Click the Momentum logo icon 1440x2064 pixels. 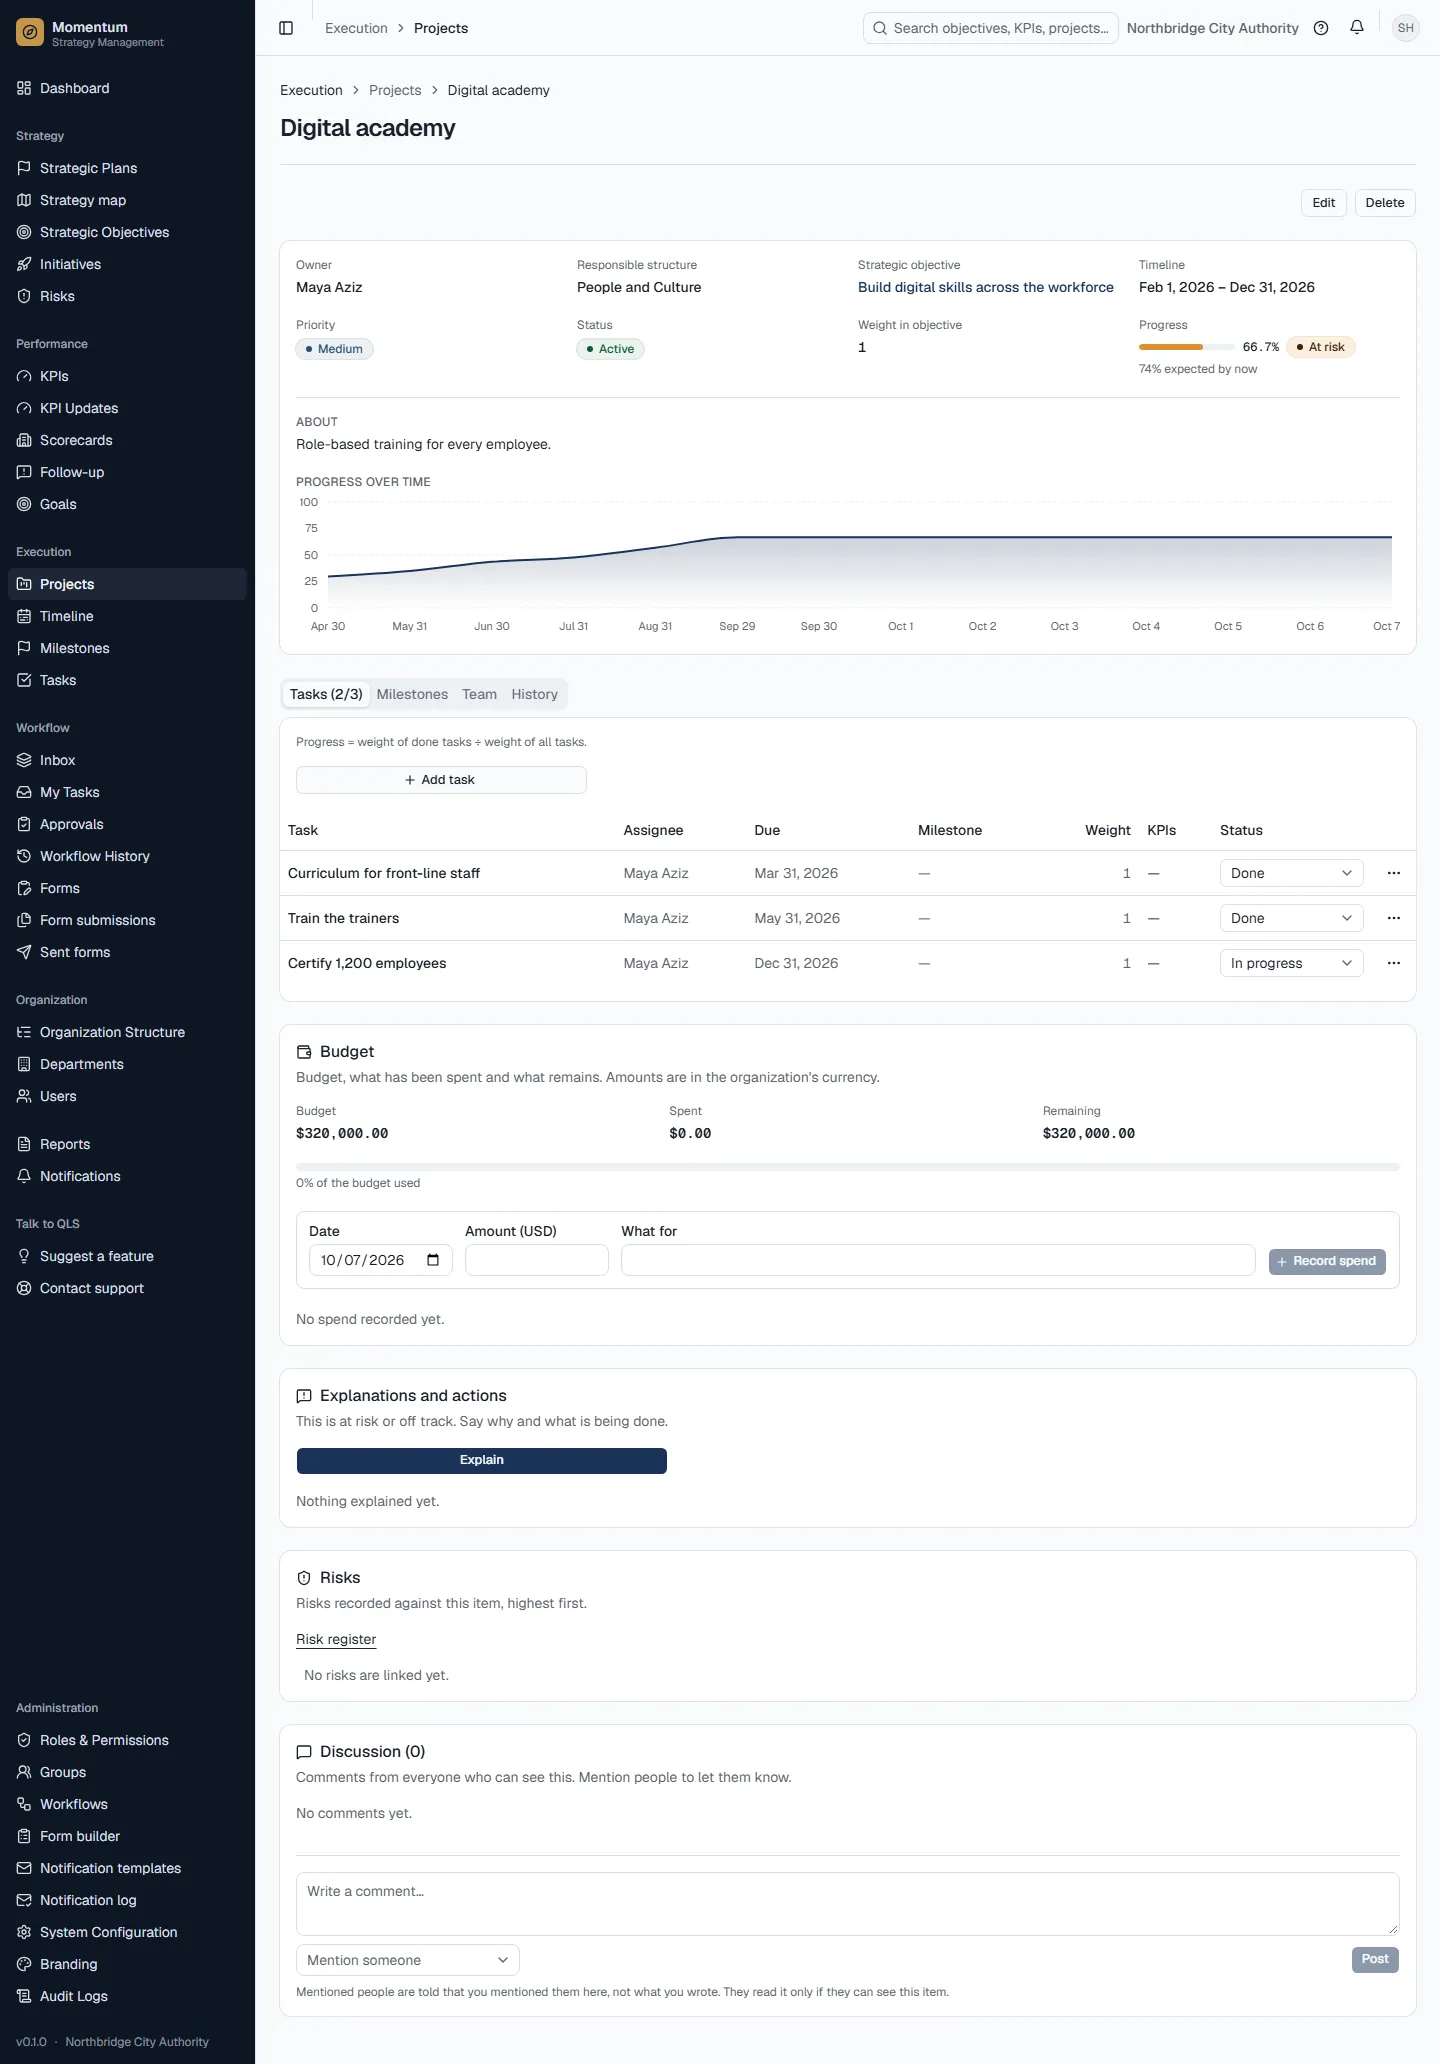tap(30, 33)
